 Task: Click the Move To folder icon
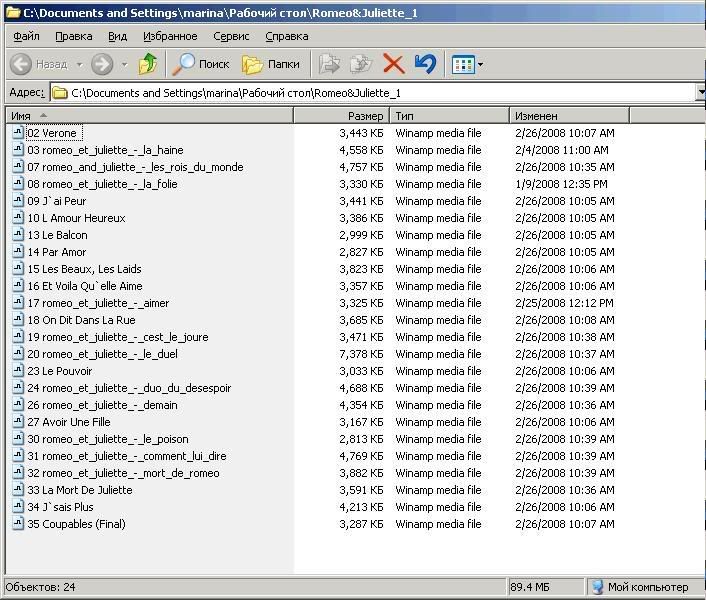tap(330, 64)
